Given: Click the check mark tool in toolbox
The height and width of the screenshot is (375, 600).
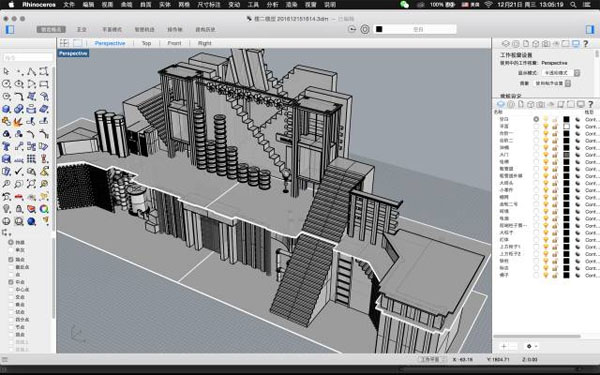Looking at the screenshot, I should [x=18, y=171].
